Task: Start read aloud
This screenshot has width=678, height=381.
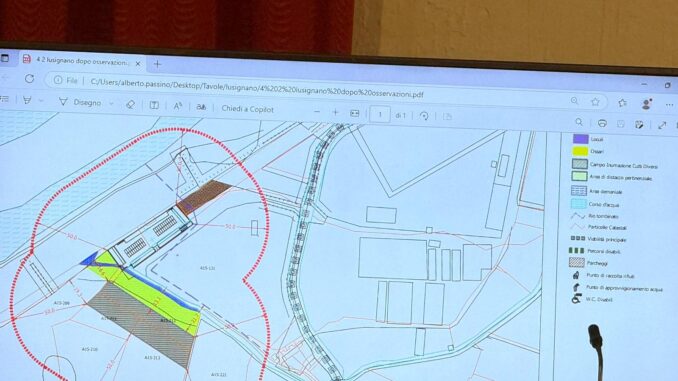Action: (x=178, y=106)
